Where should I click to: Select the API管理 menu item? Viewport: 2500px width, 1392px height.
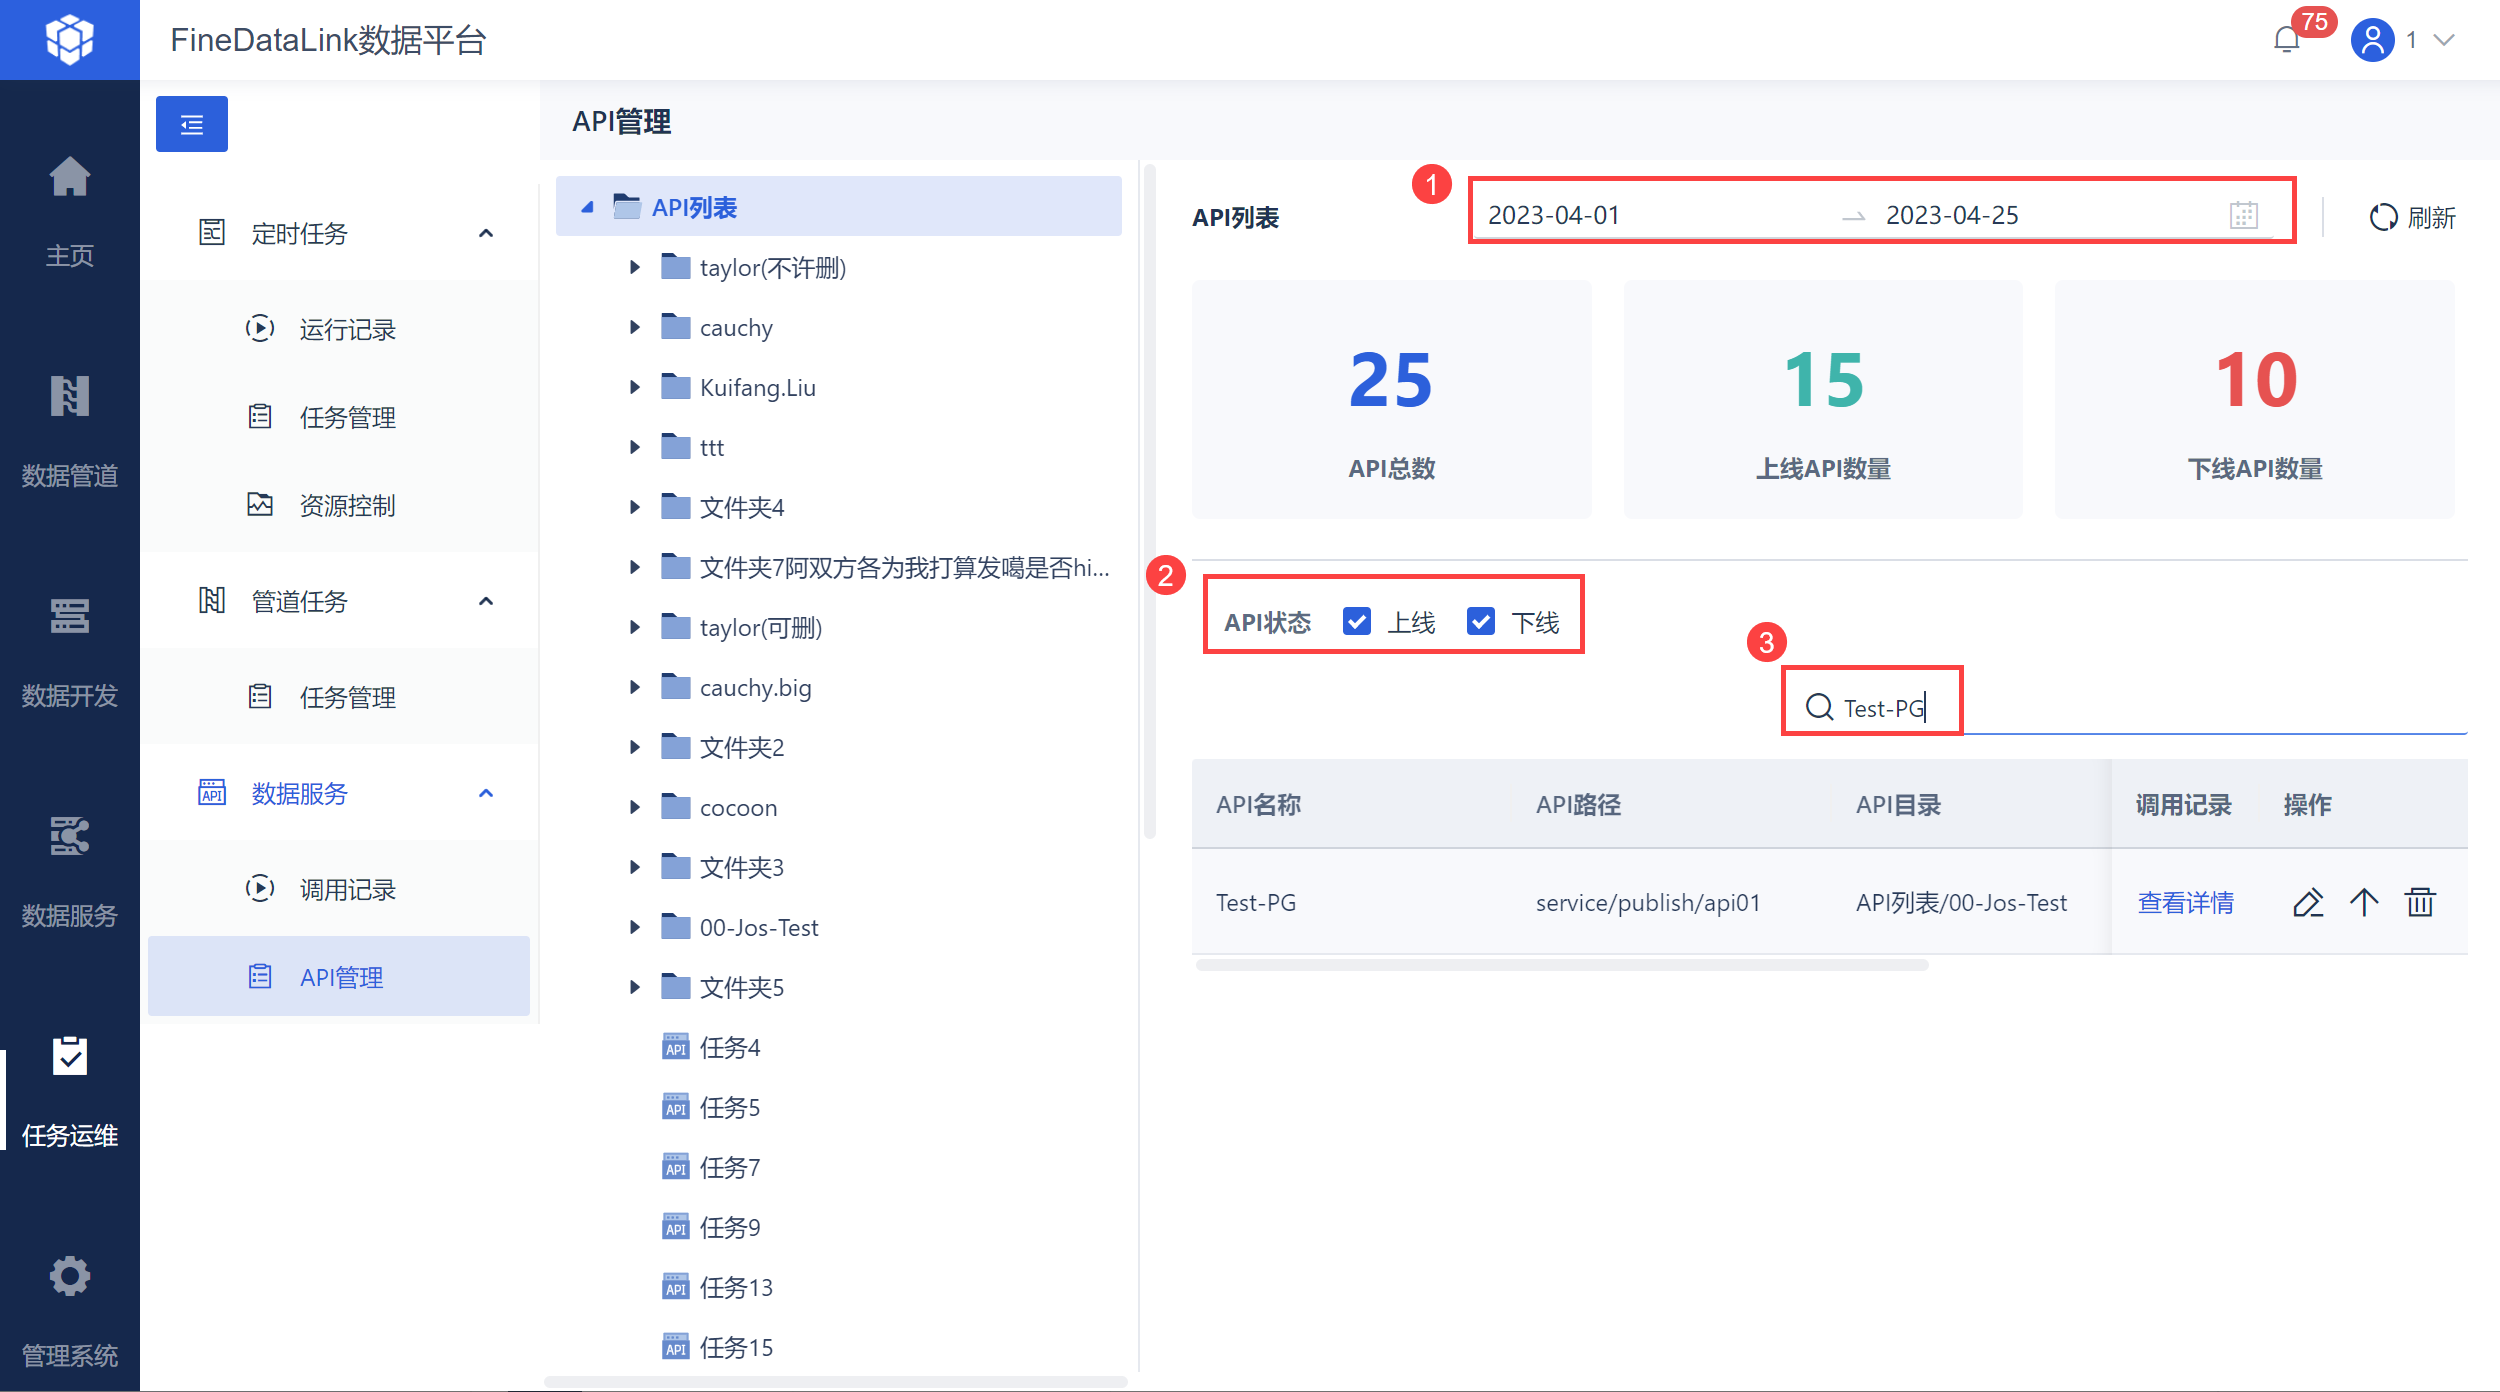point(339,977)
